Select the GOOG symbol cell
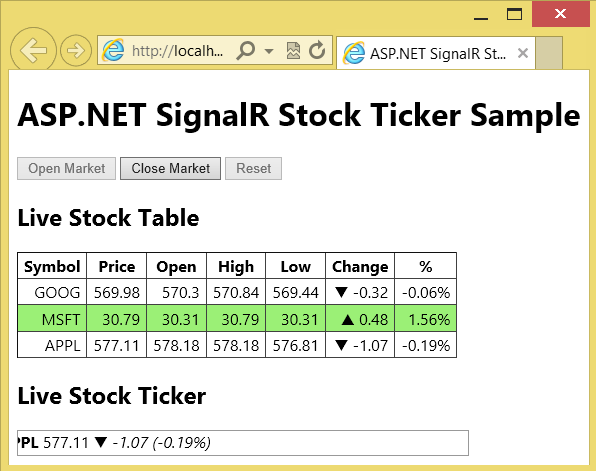The image size is (596, 471). pos(52,292)
